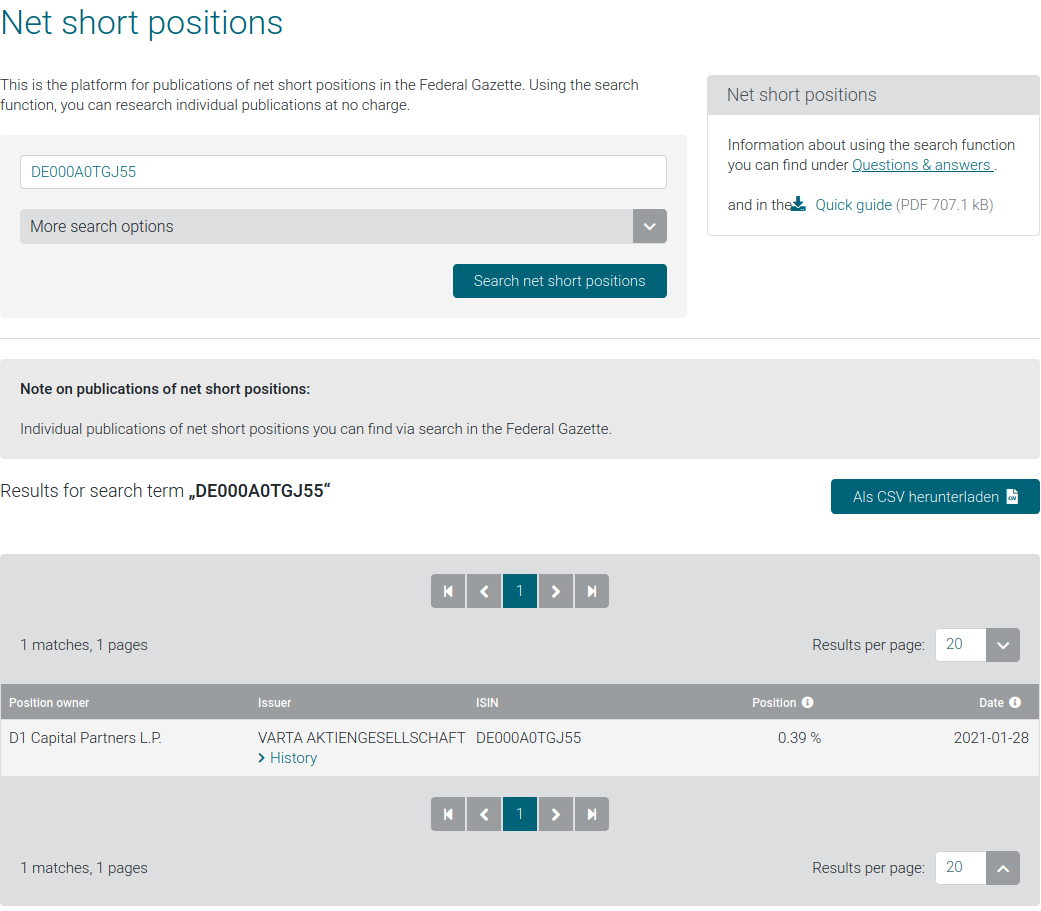Go to previous page in top pagination
Screen dimensions: 1041x911
(484, 591)
